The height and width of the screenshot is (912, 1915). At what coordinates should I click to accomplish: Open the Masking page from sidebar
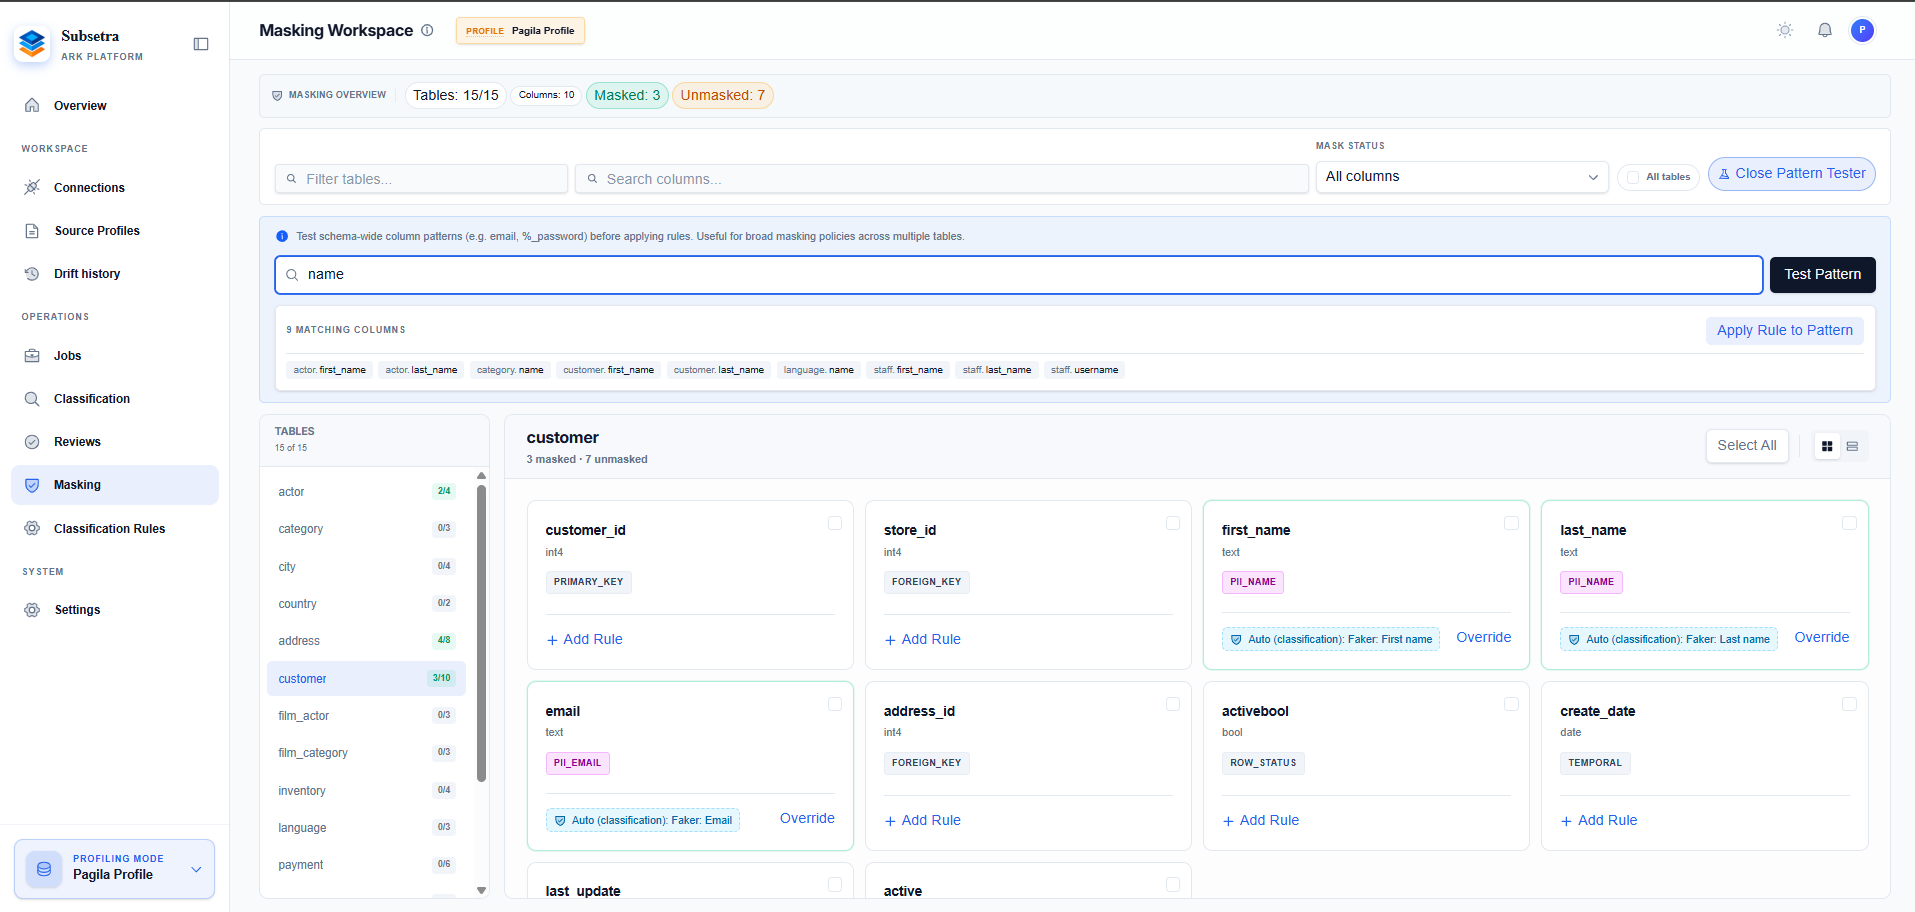click(x=115, y=485)
